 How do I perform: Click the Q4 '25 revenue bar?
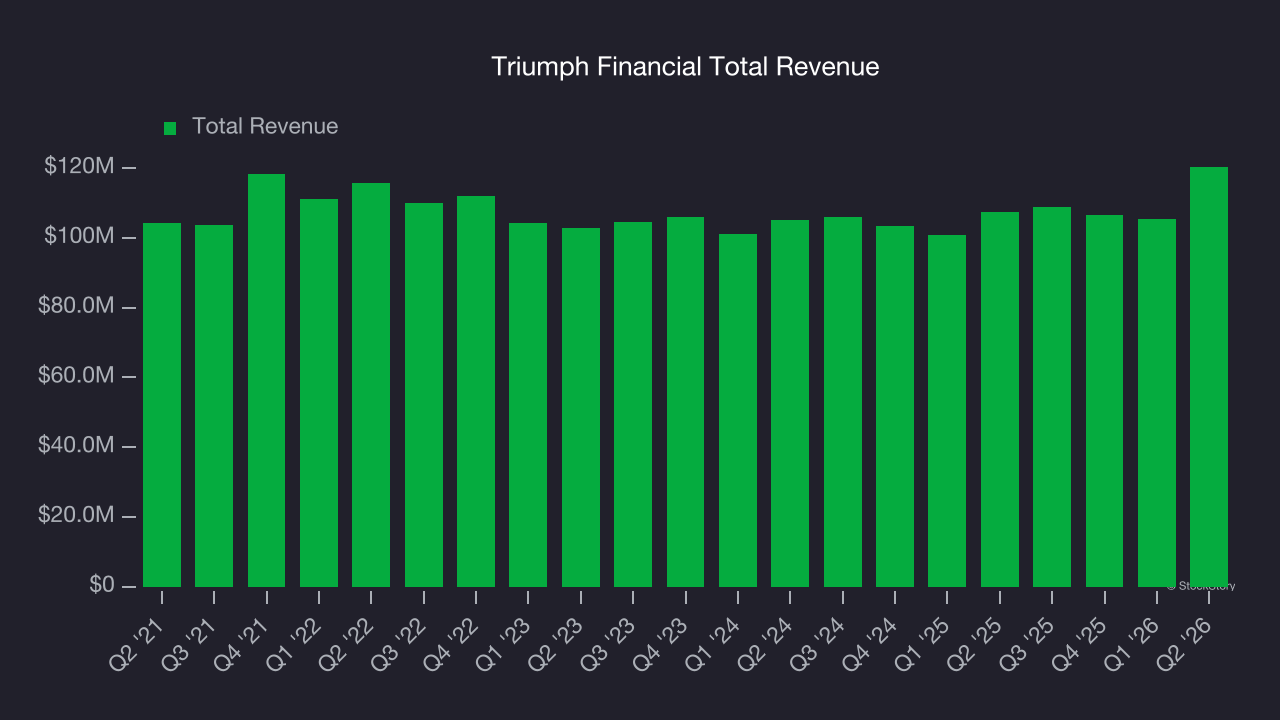click(x=1105, y=401)
